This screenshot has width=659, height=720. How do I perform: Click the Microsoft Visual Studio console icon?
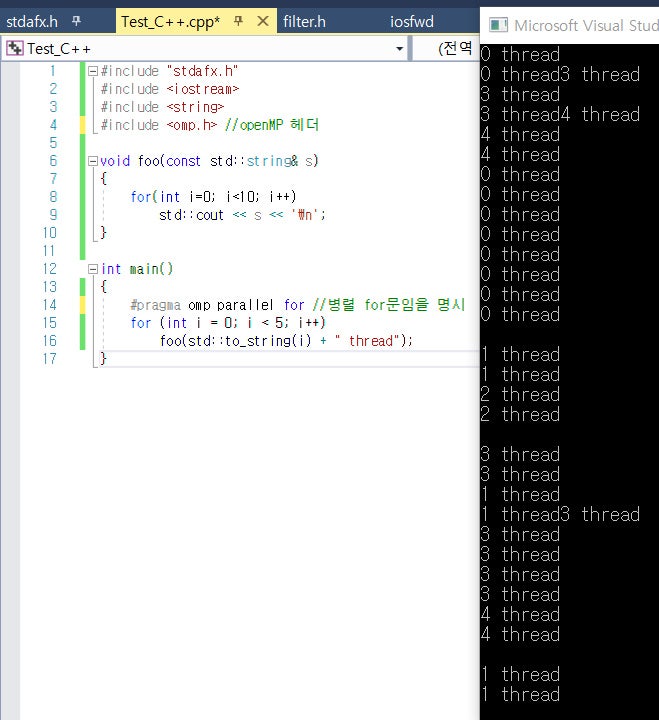(x=498, y=25)
